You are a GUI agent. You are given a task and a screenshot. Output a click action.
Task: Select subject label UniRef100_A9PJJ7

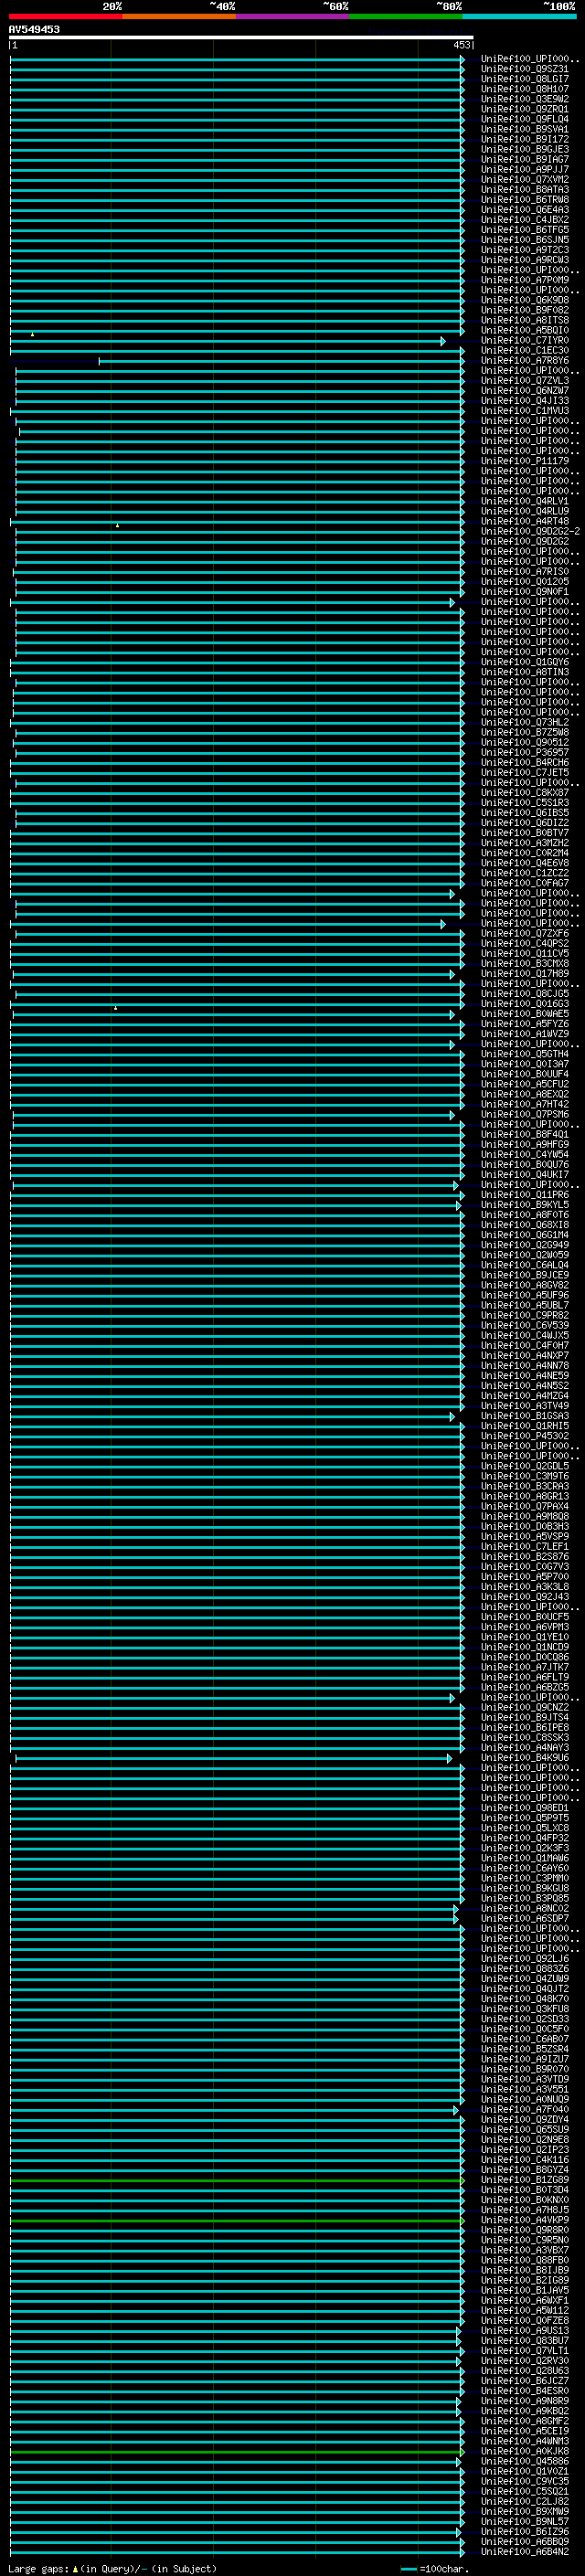coord(525,169)
